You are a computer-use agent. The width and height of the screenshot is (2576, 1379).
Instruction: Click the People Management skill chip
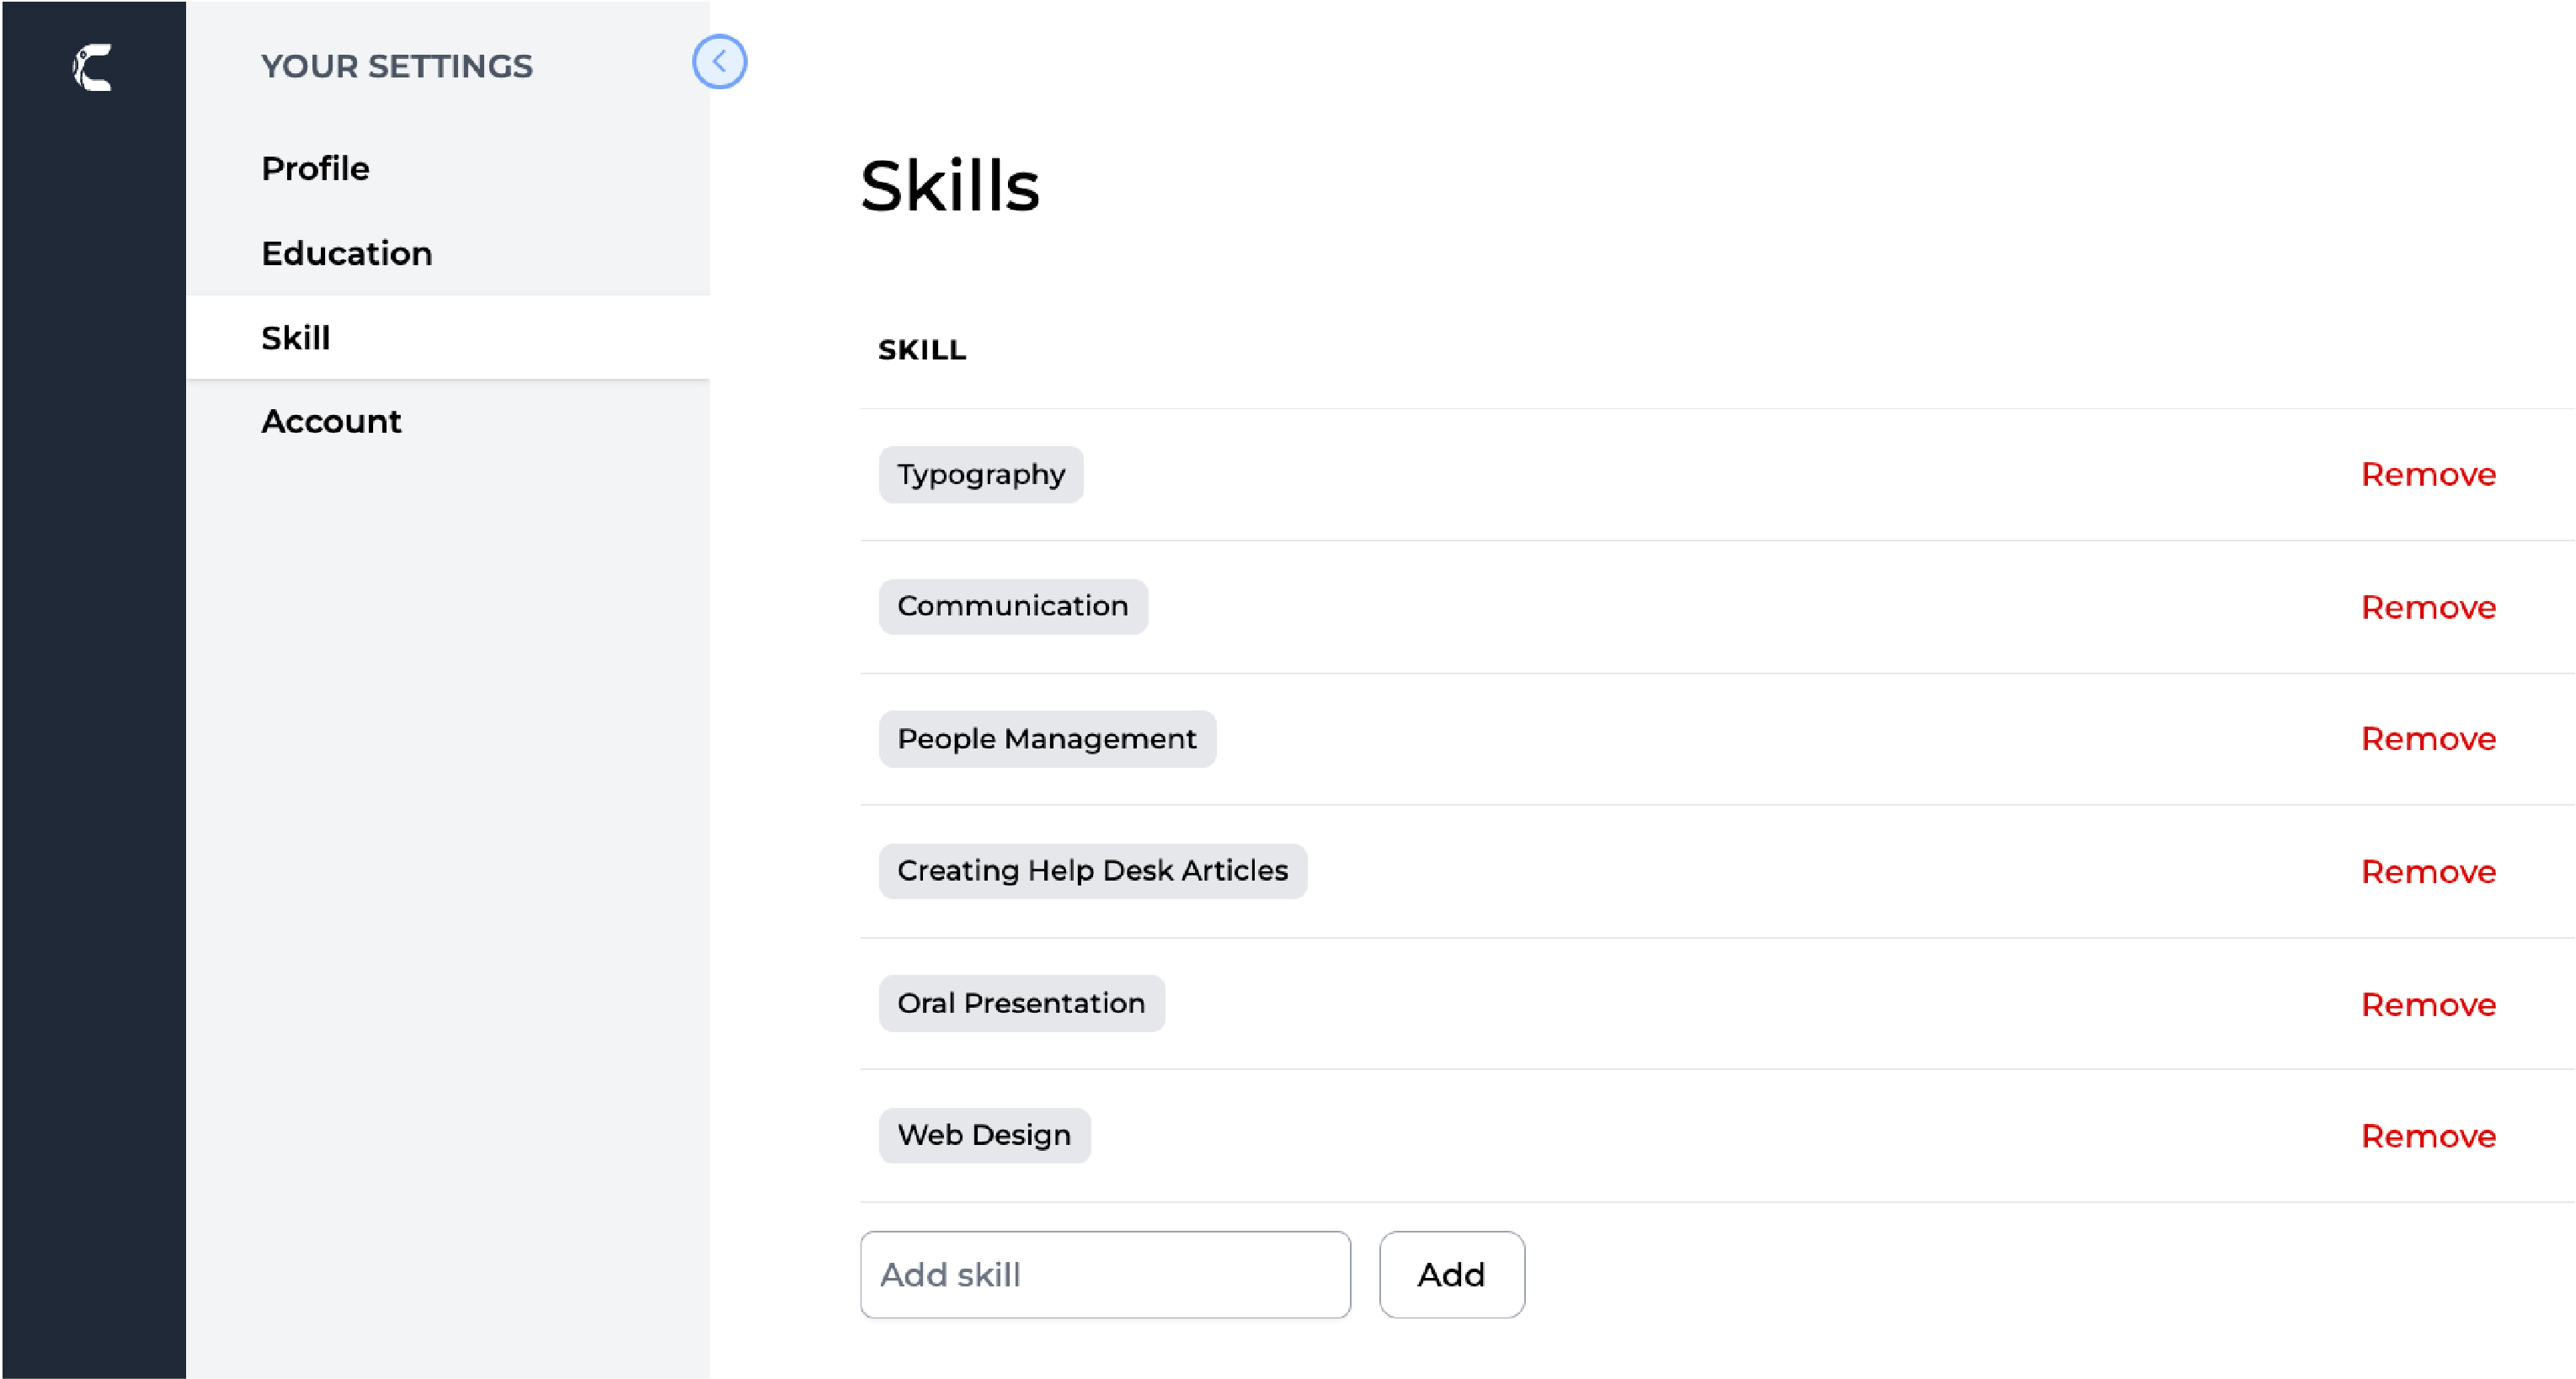coord(1047,739)
